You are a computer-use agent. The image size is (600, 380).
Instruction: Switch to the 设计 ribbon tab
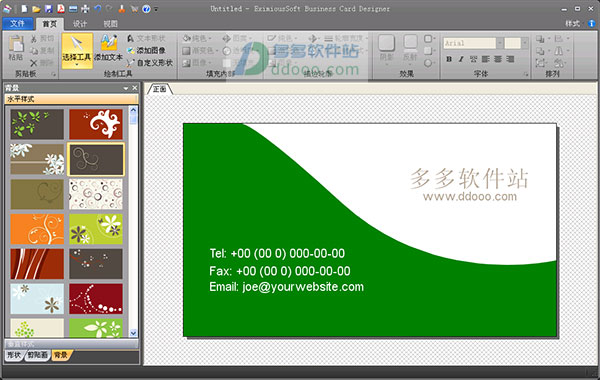coord(80,24)
